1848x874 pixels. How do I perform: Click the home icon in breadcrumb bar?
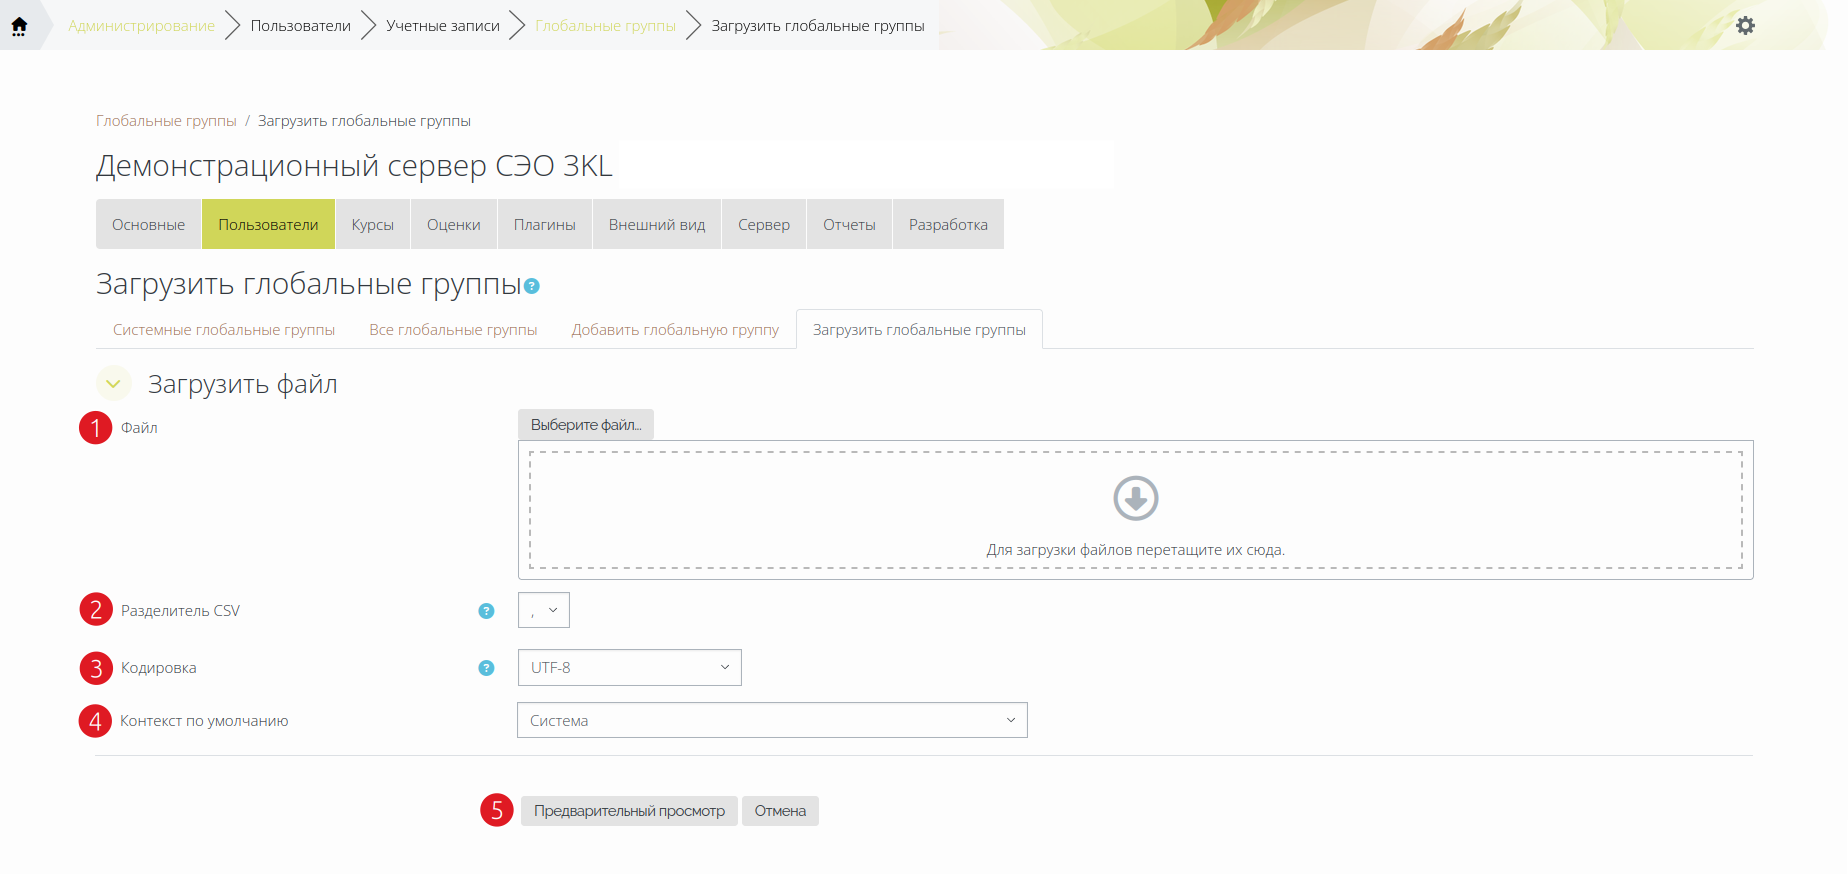19,26
